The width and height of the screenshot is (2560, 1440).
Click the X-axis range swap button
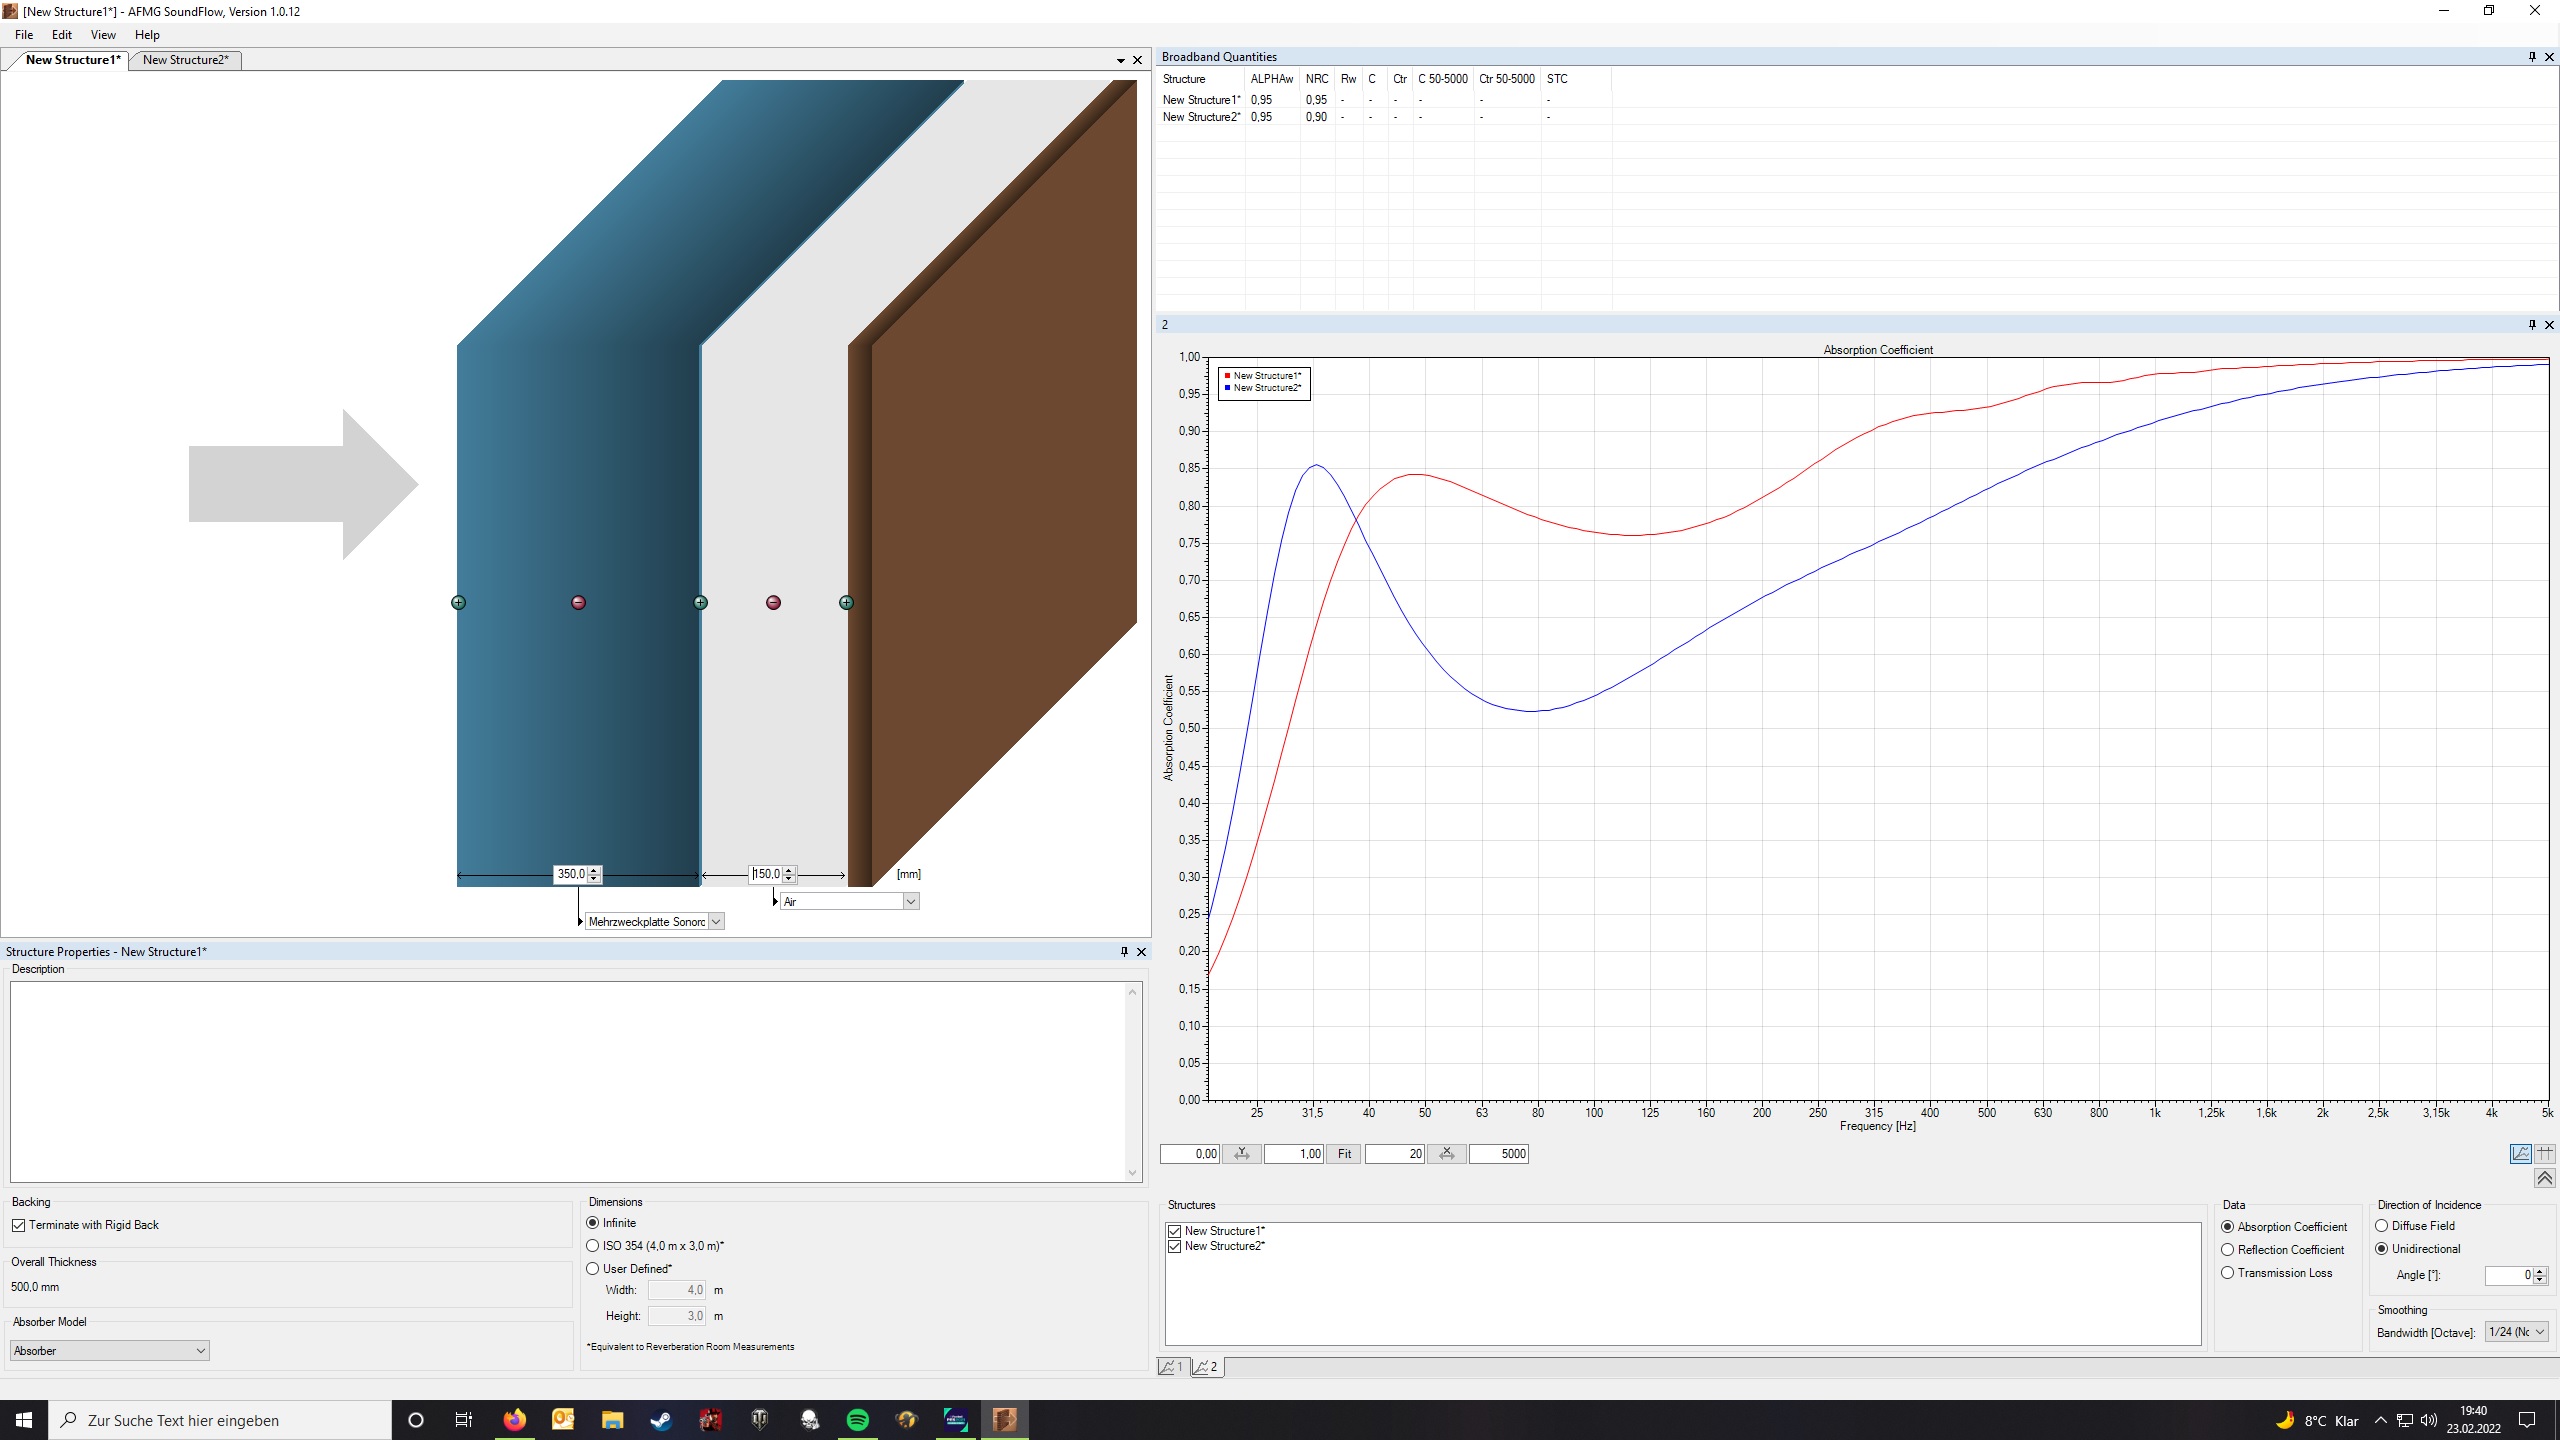pyautogui.click(x=1446, y=1154)
